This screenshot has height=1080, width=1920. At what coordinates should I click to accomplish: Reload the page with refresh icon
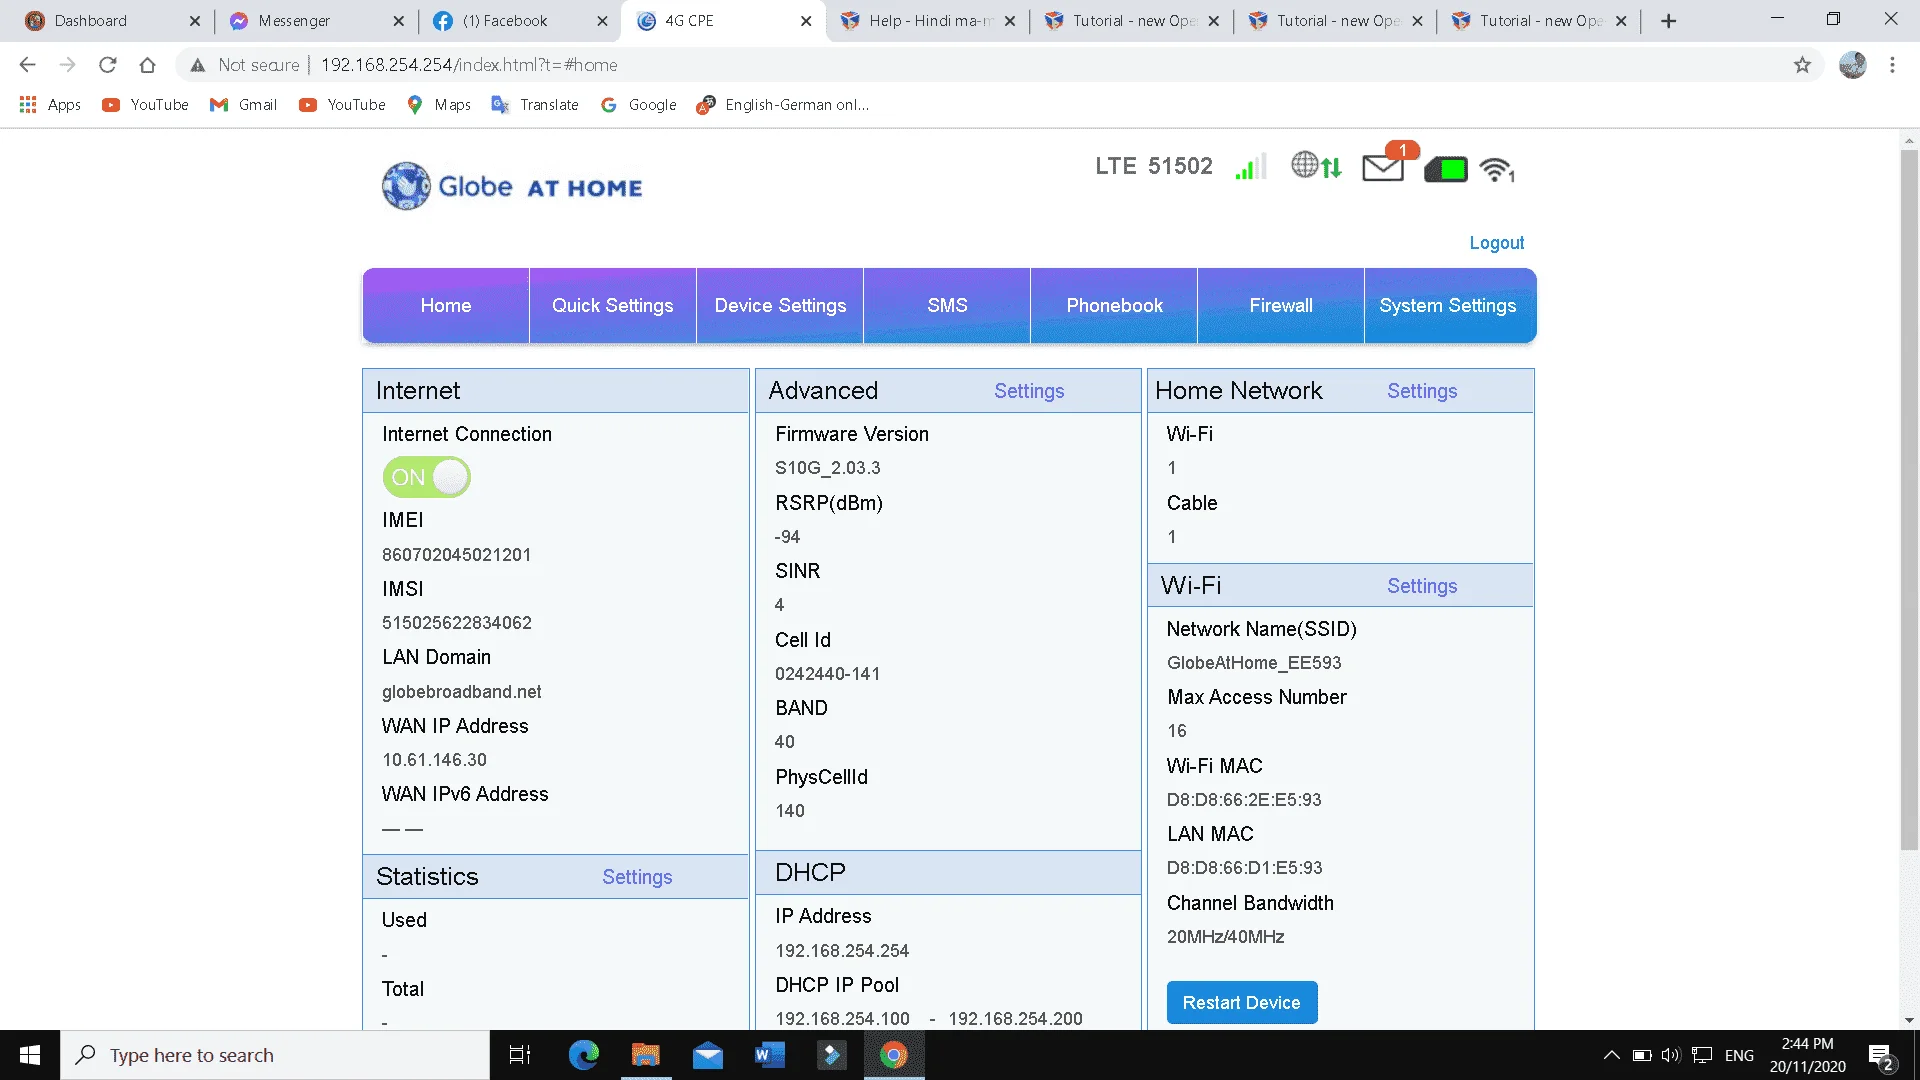tap(107, 65)
